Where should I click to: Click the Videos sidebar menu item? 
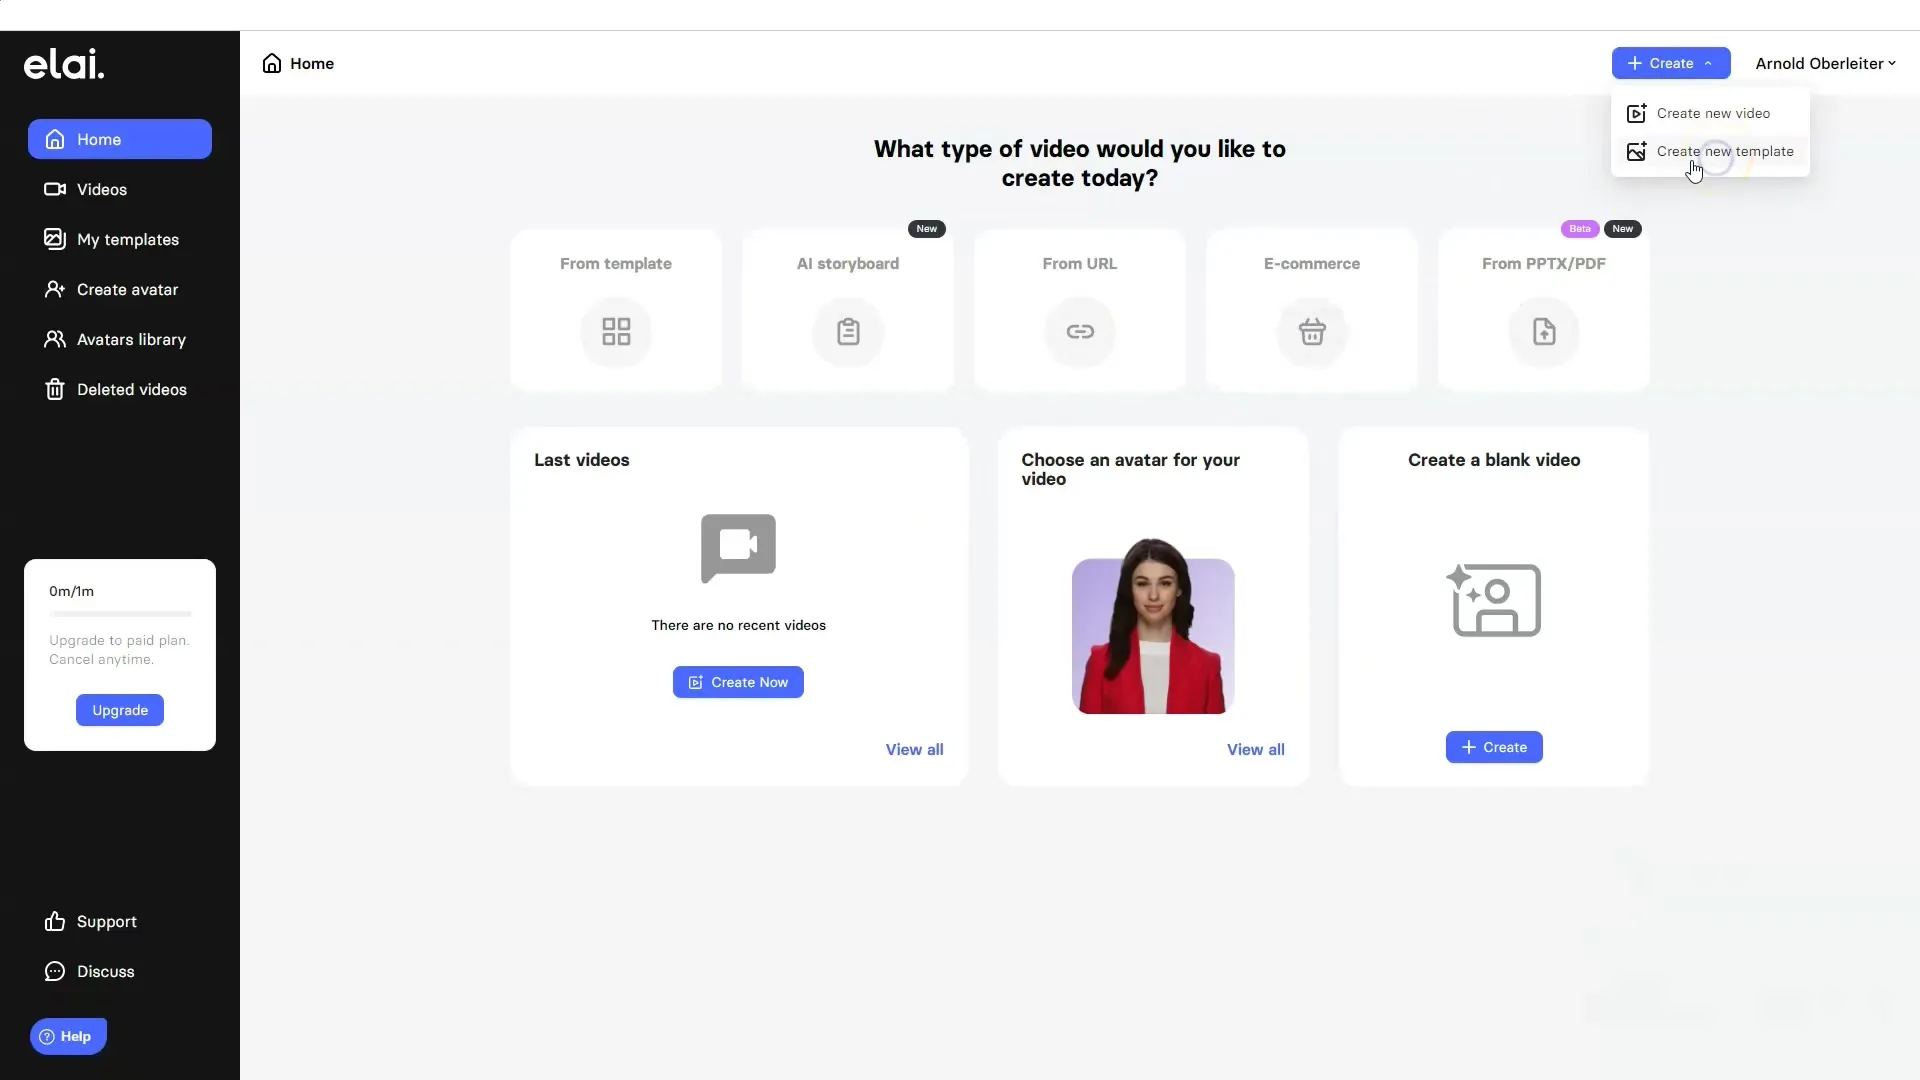pyautogui.click(x=102, y=189)
